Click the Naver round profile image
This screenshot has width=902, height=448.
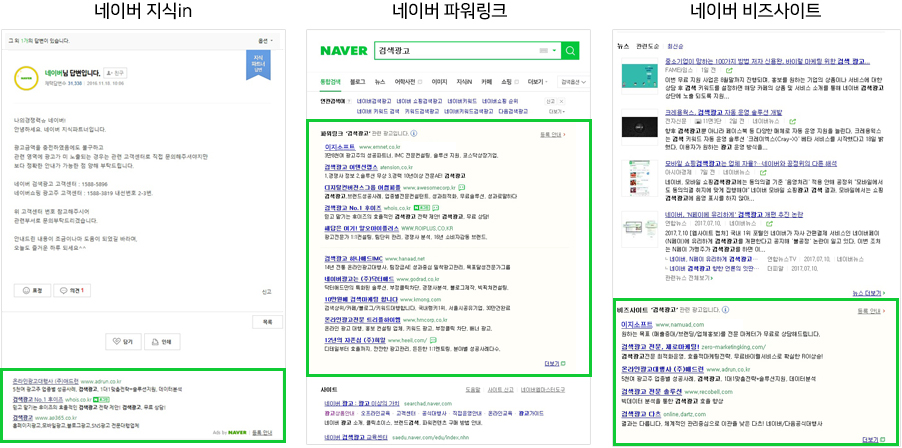(26, 78)
